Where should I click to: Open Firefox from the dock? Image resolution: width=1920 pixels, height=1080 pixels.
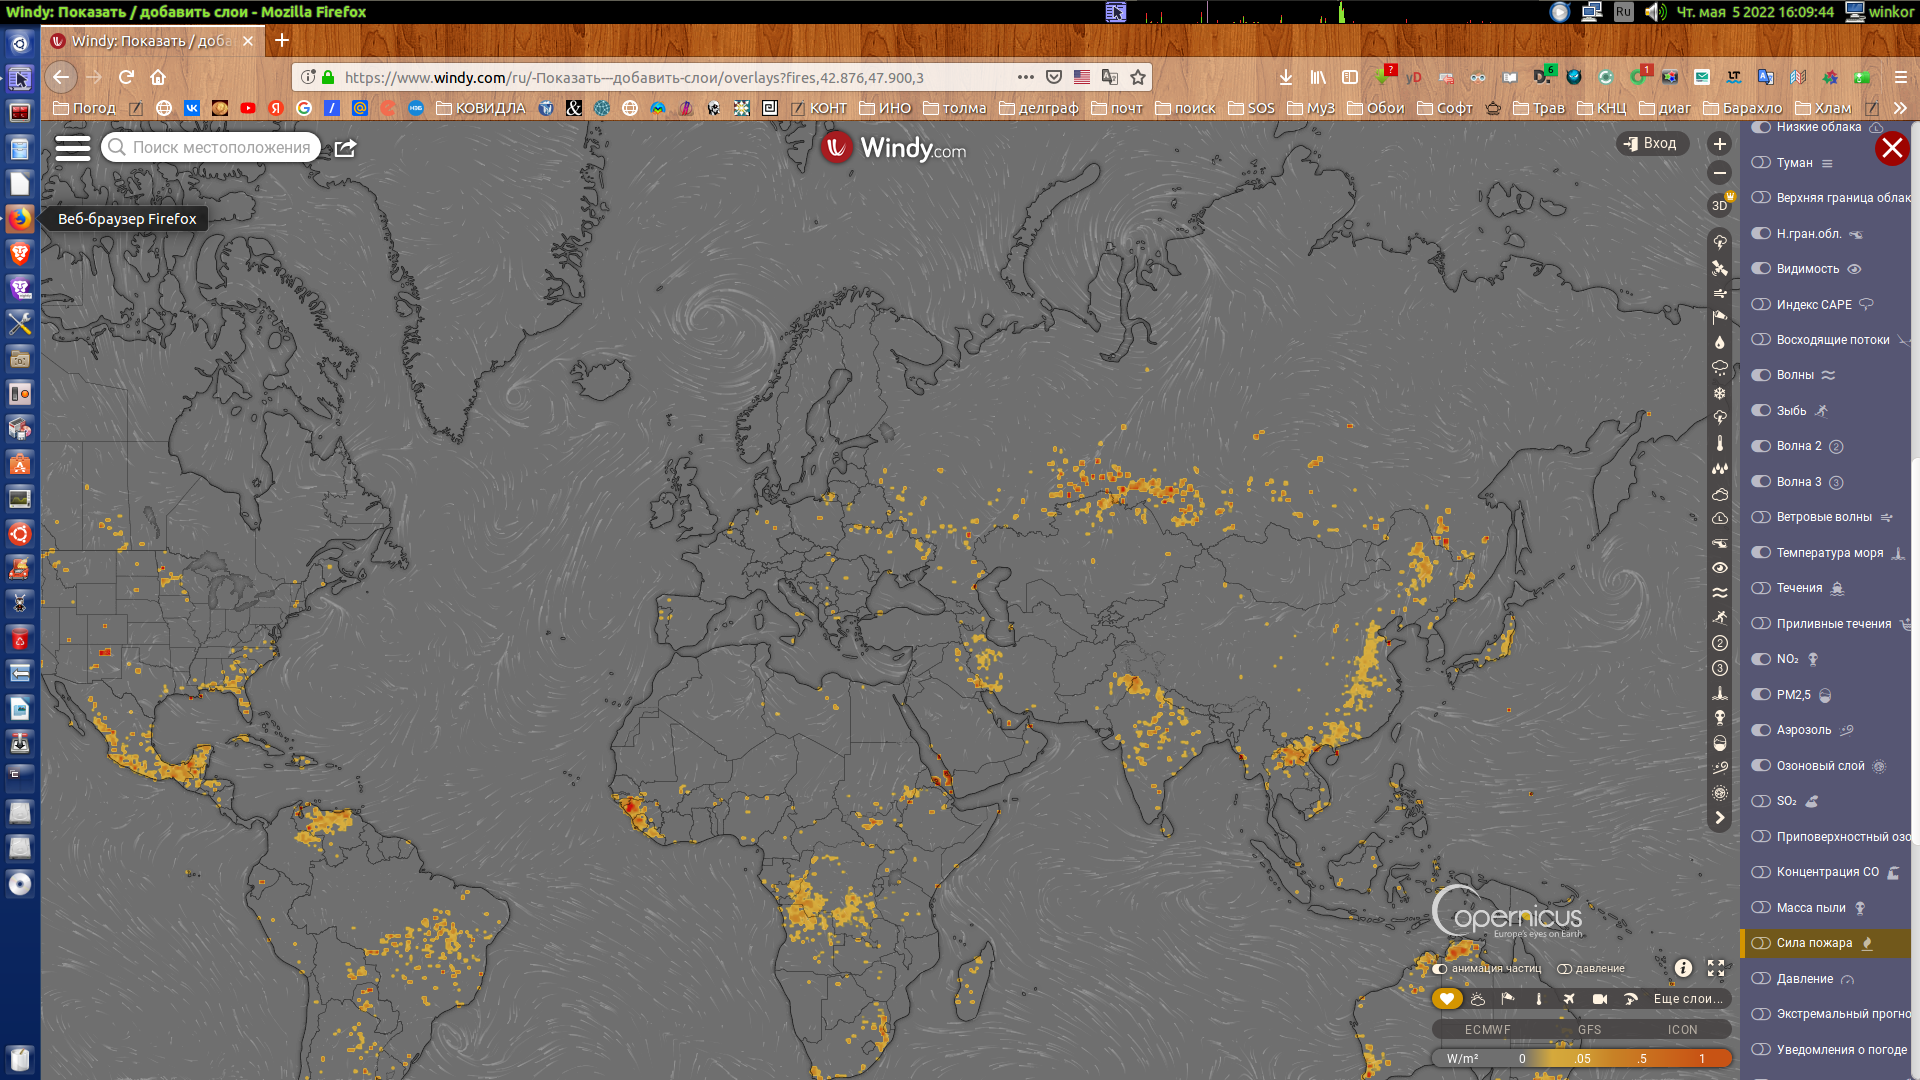pos(20,218)
